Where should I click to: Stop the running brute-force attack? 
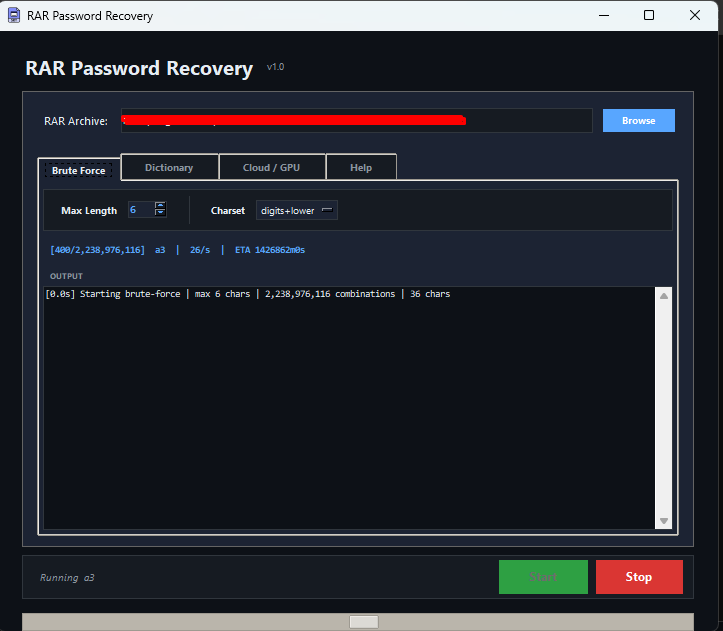coord(639,577)
